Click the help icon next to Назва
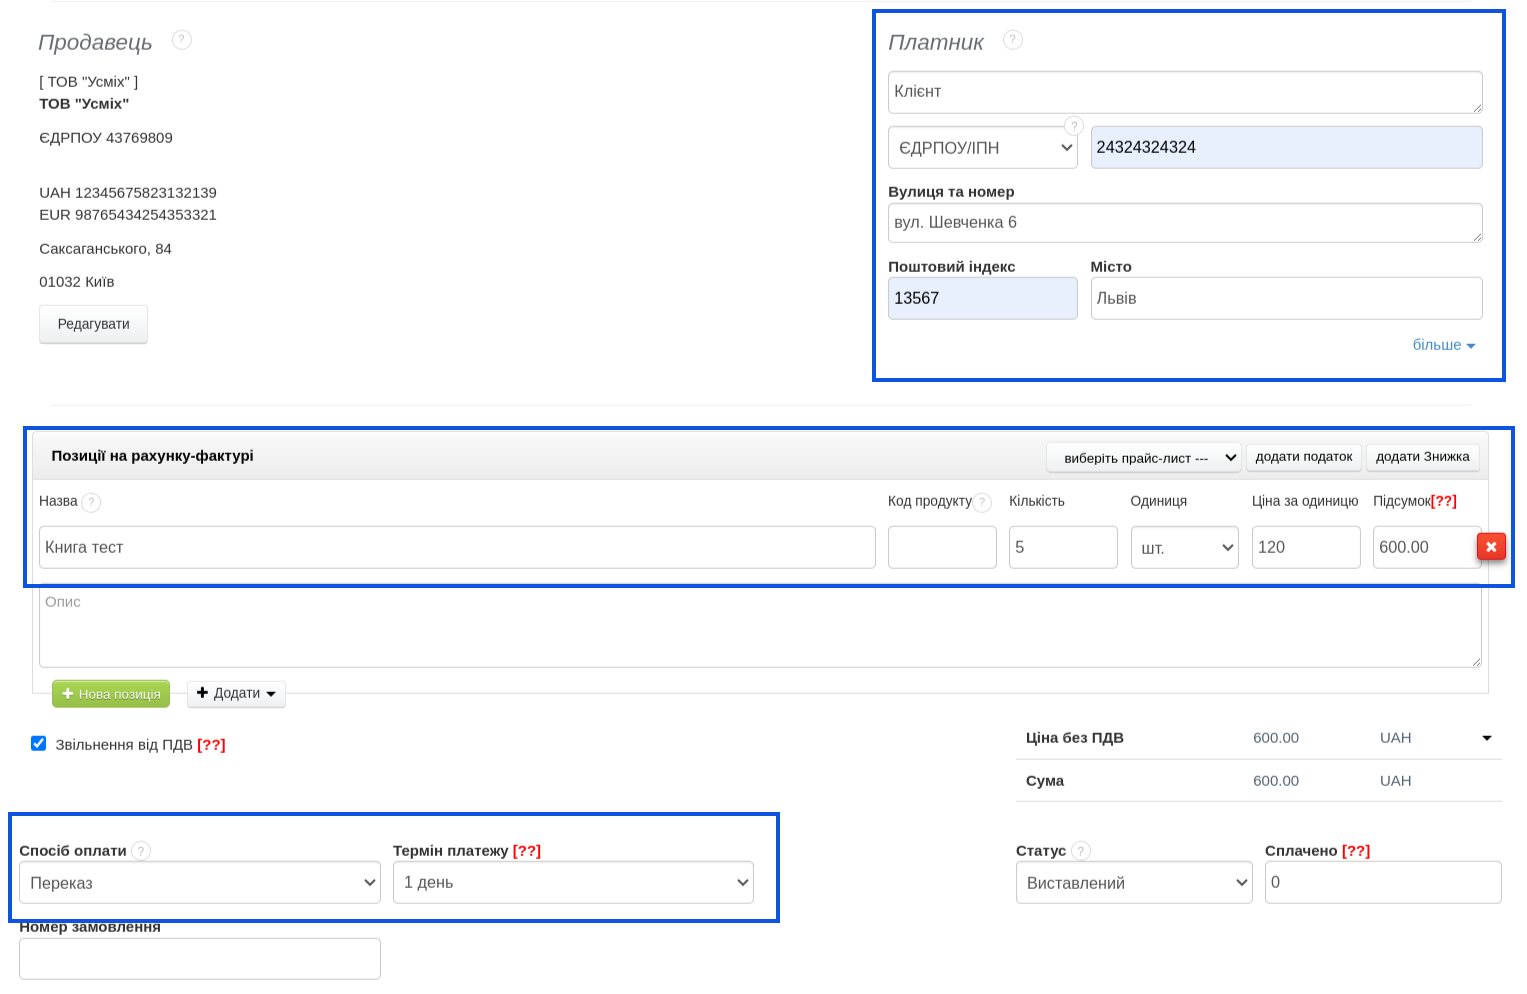Viewport: 1527px width, 994px height. 91,502
